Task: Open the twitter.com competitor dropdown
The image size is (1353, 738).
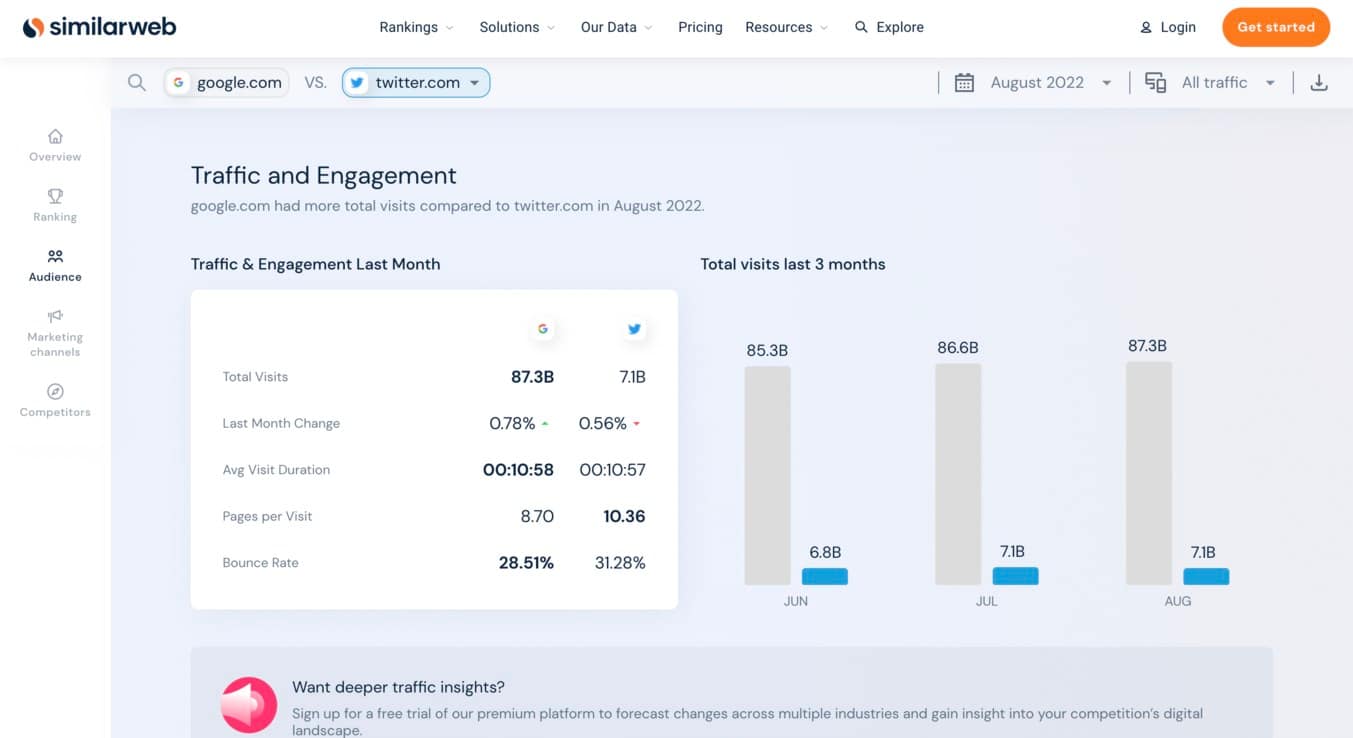Action: (415, 82)
